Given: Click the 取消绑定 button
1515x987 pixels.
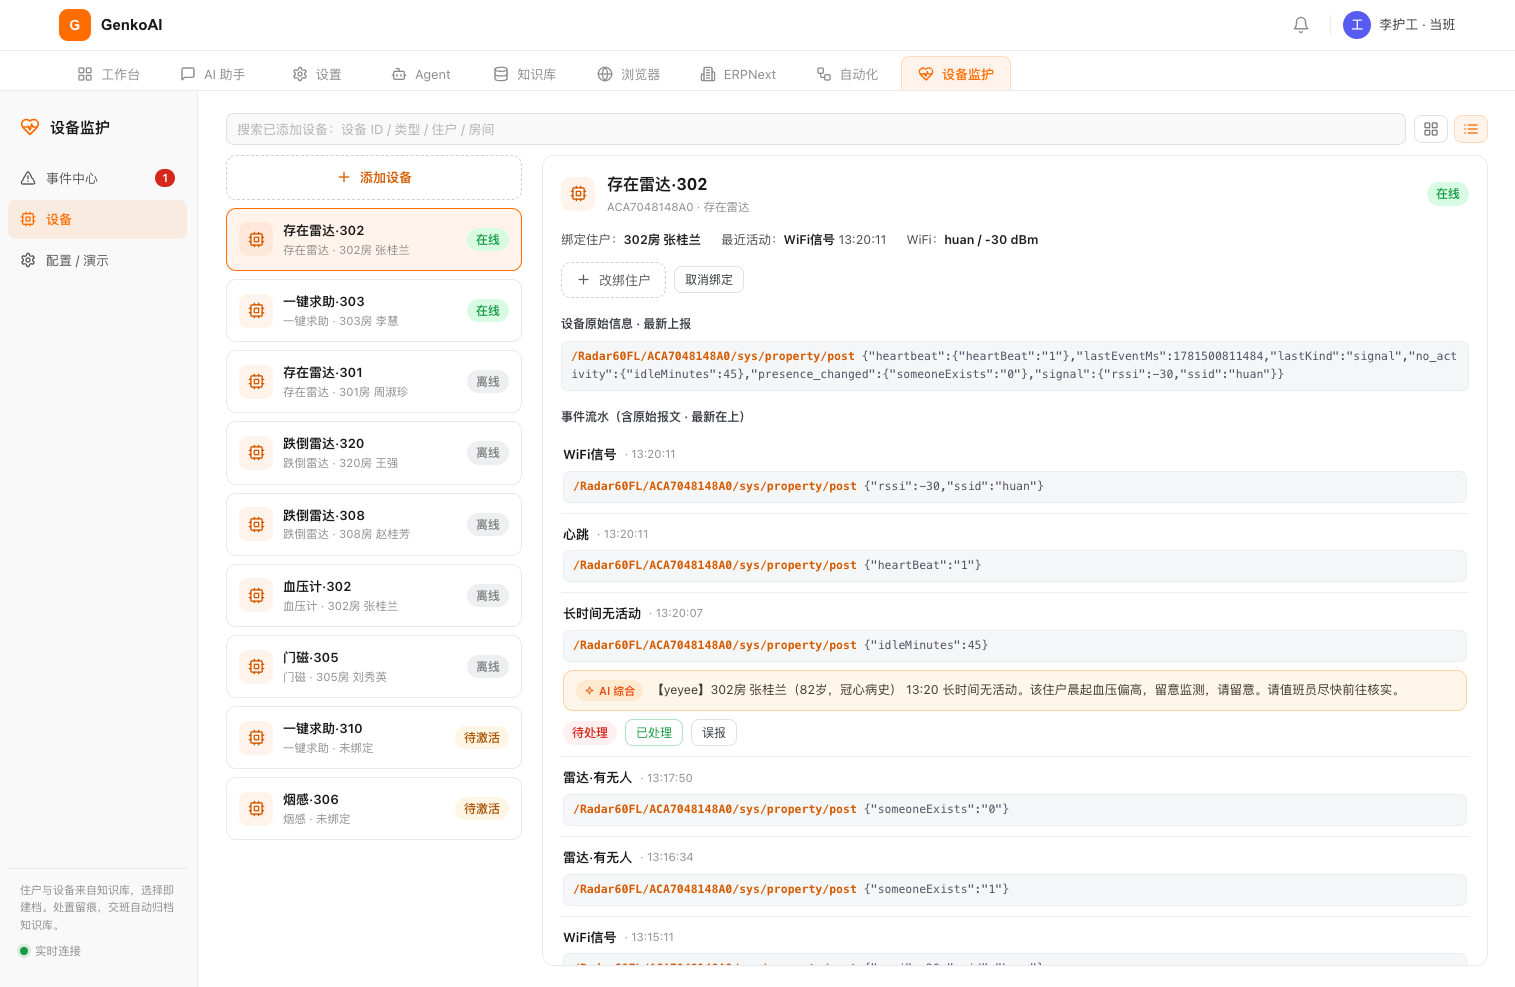Looking at the screenshot, I should tap(709, 280).
